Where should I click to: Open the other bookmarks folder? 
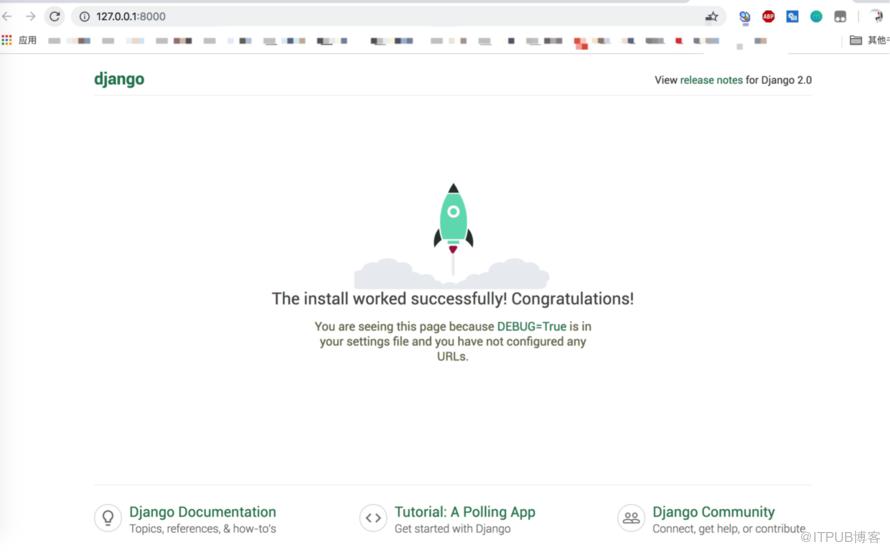click(x=868, y=40)
